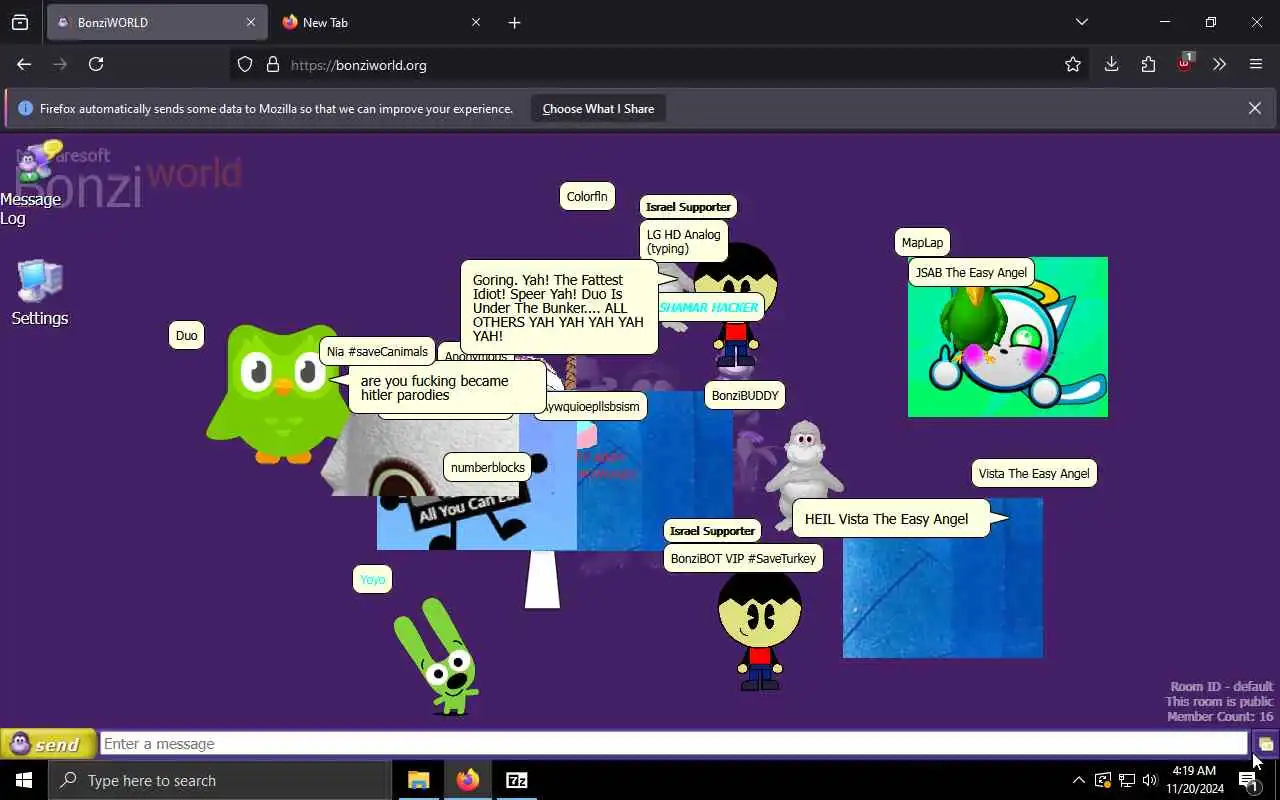Click the network tray icon
Viewport: 1280px width, 800px height.
(x=1126, y=780)
